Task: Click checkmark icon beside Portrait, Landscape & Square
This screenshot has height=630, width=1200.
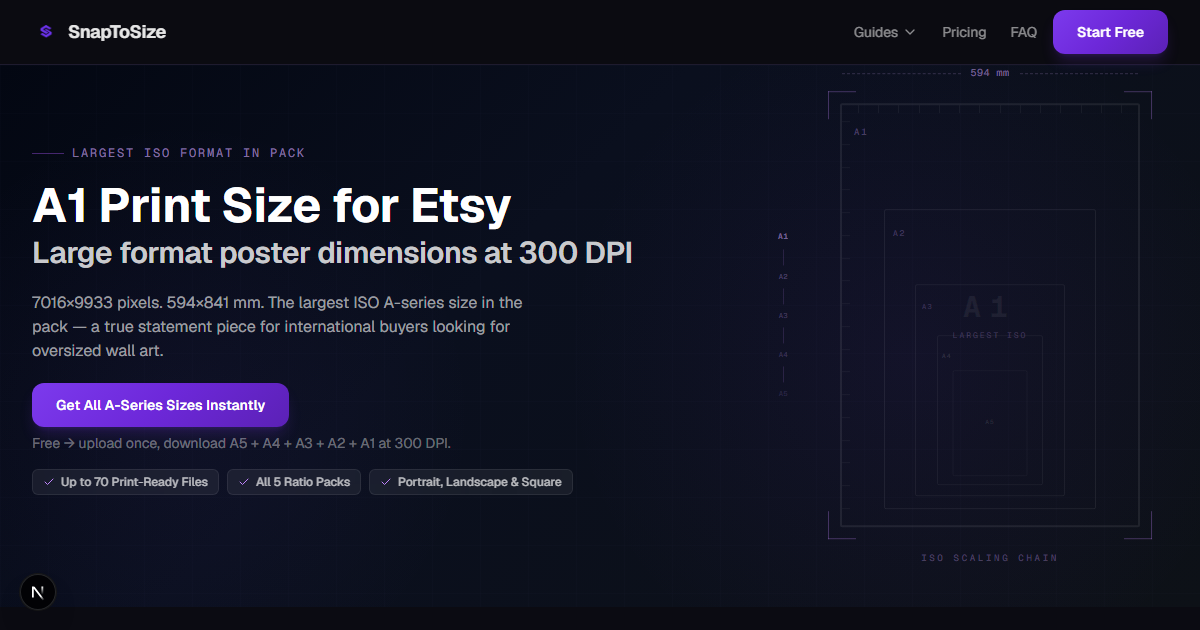Action: pos(386,482)
